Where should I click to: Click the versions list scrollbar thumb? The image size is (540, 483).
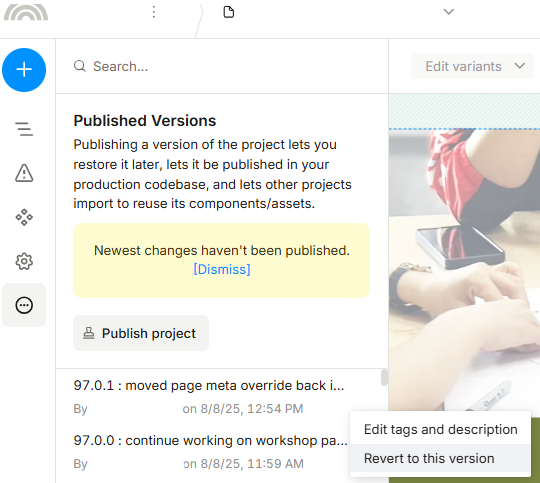pos(384,378)
